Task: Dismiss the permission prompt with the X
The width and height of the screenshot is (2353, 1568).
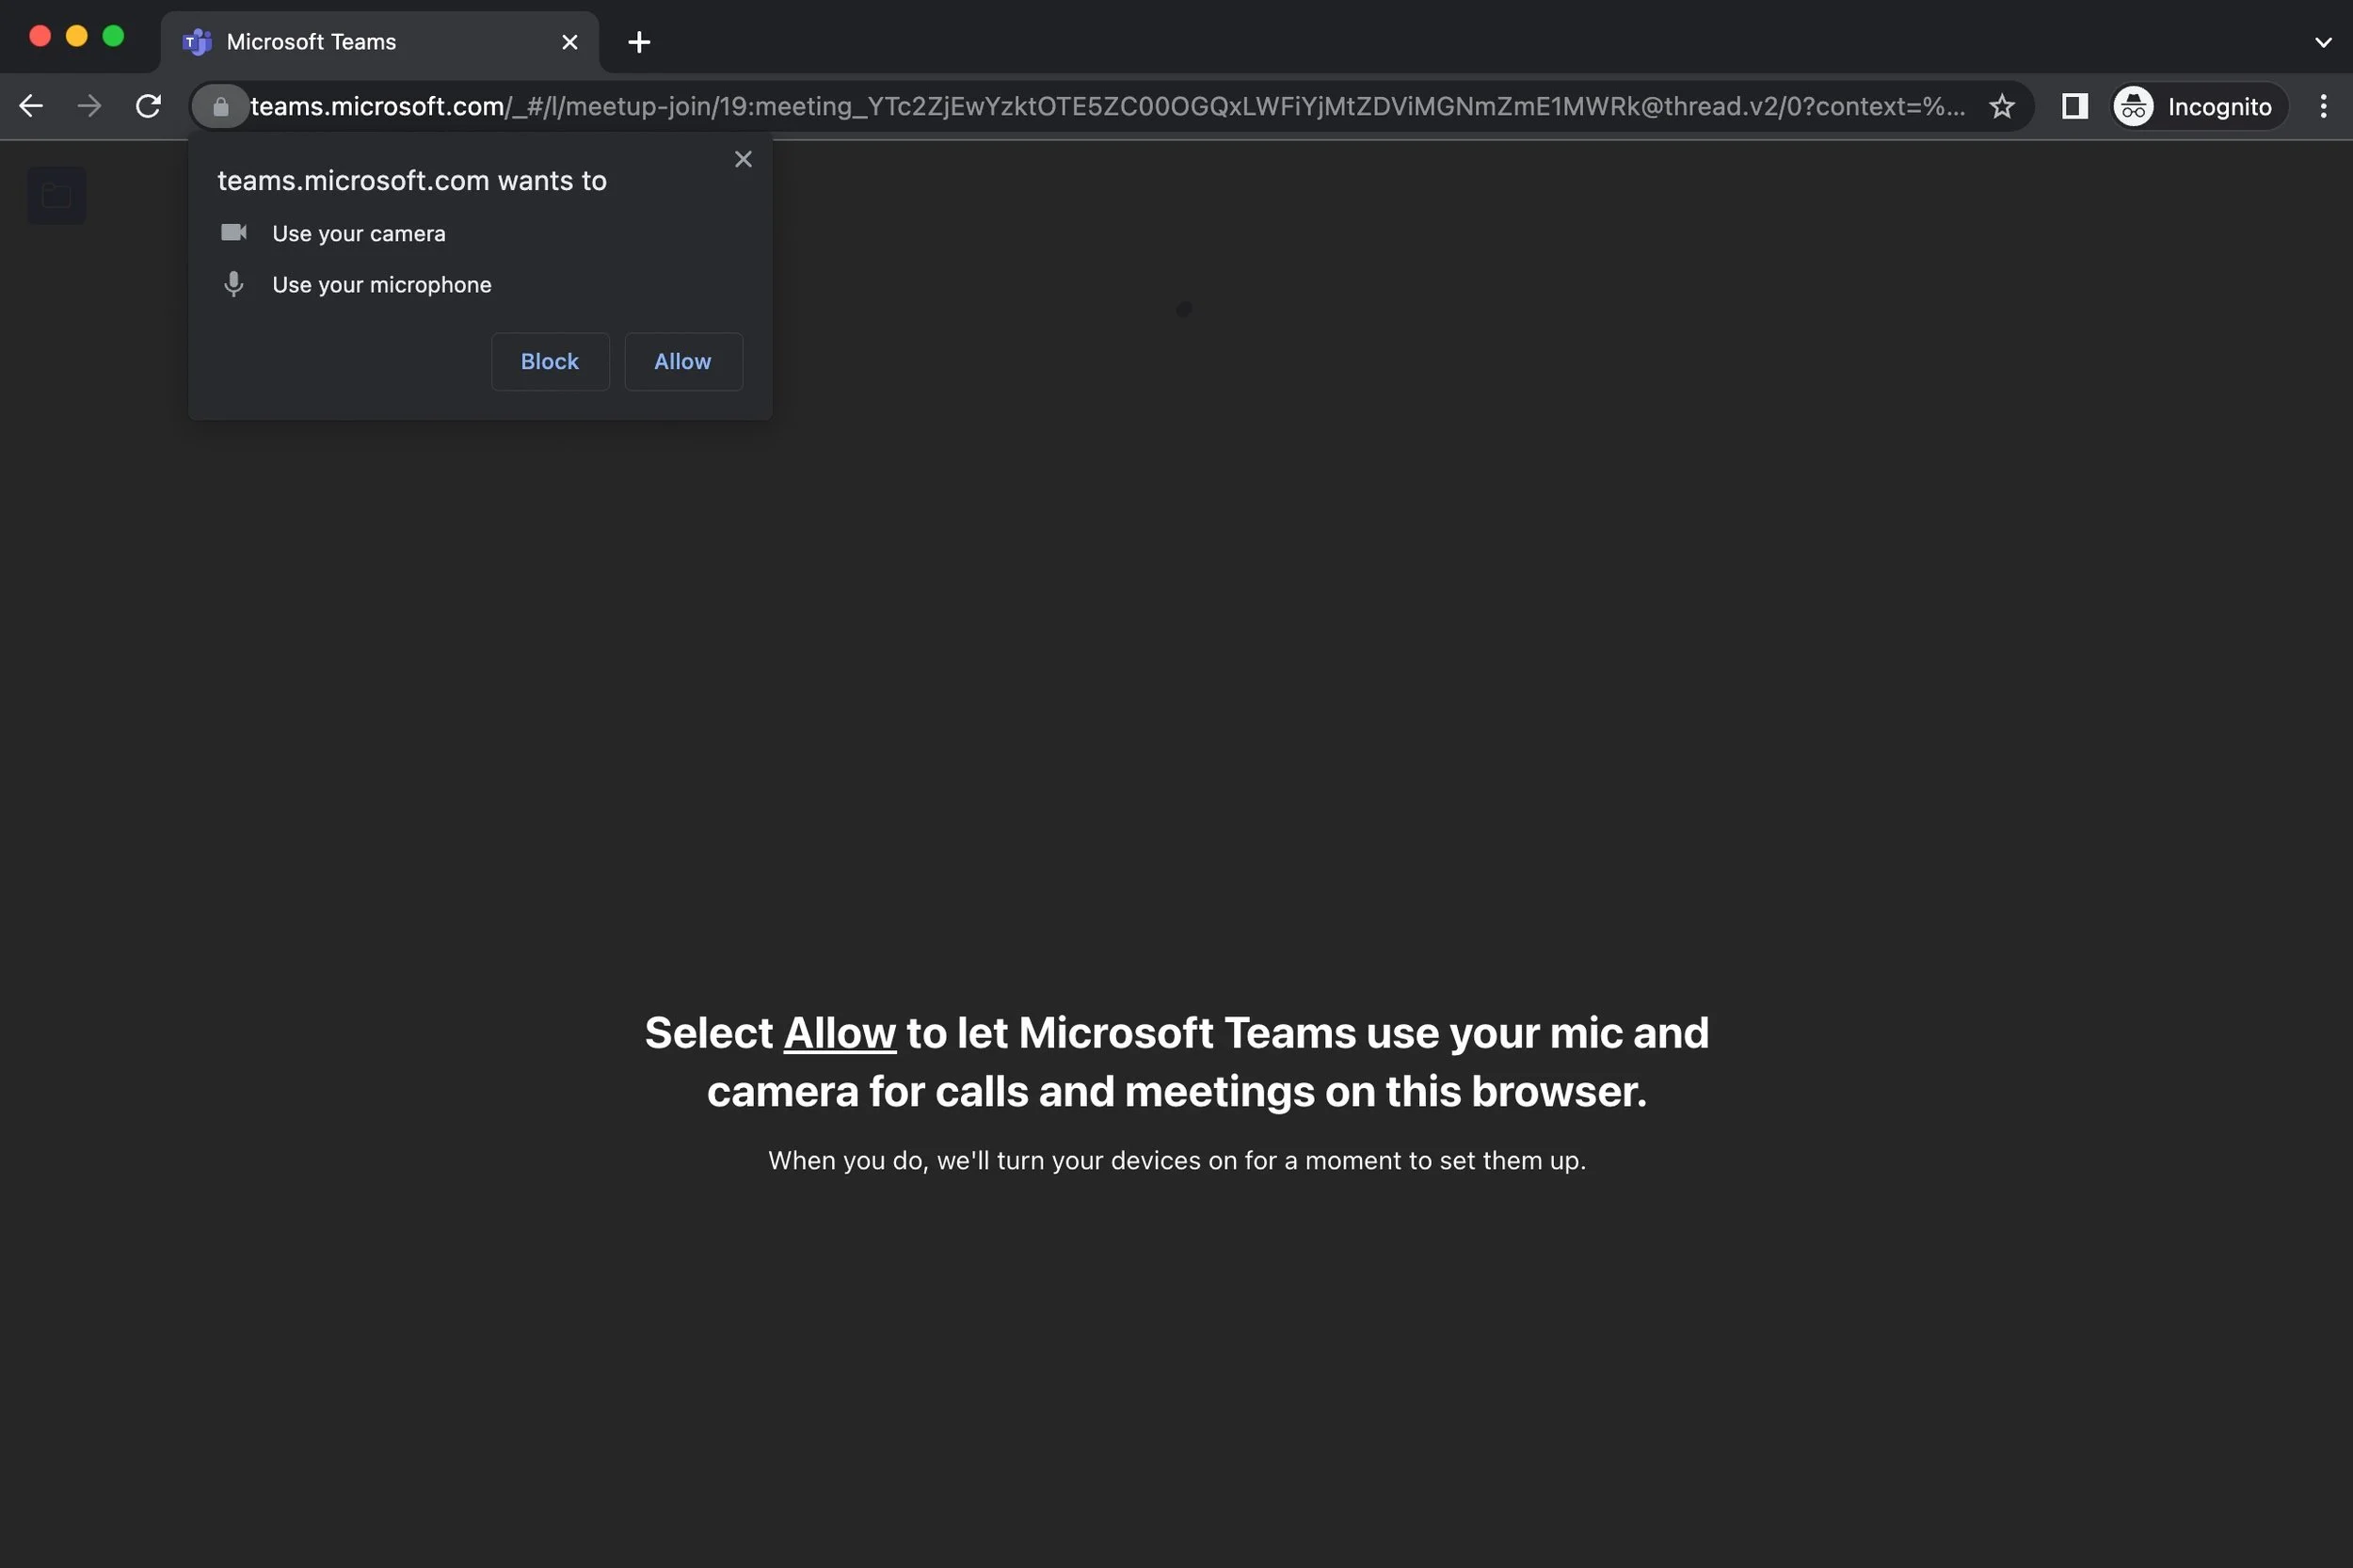Action: click(743, 158)
